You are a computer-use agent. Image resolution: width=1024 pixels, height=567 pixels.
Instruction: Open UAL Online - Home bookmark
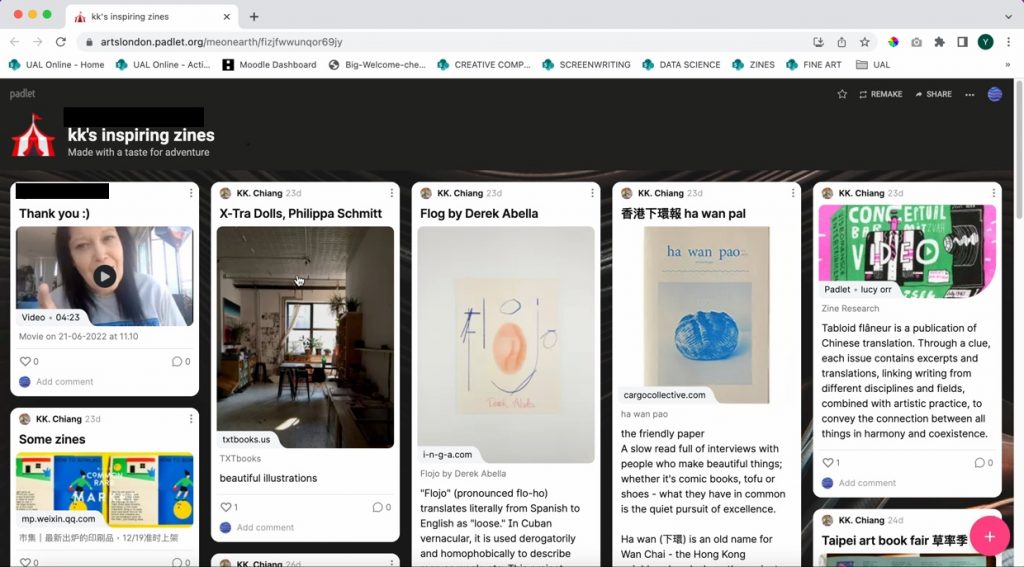[x=57, y=65]
